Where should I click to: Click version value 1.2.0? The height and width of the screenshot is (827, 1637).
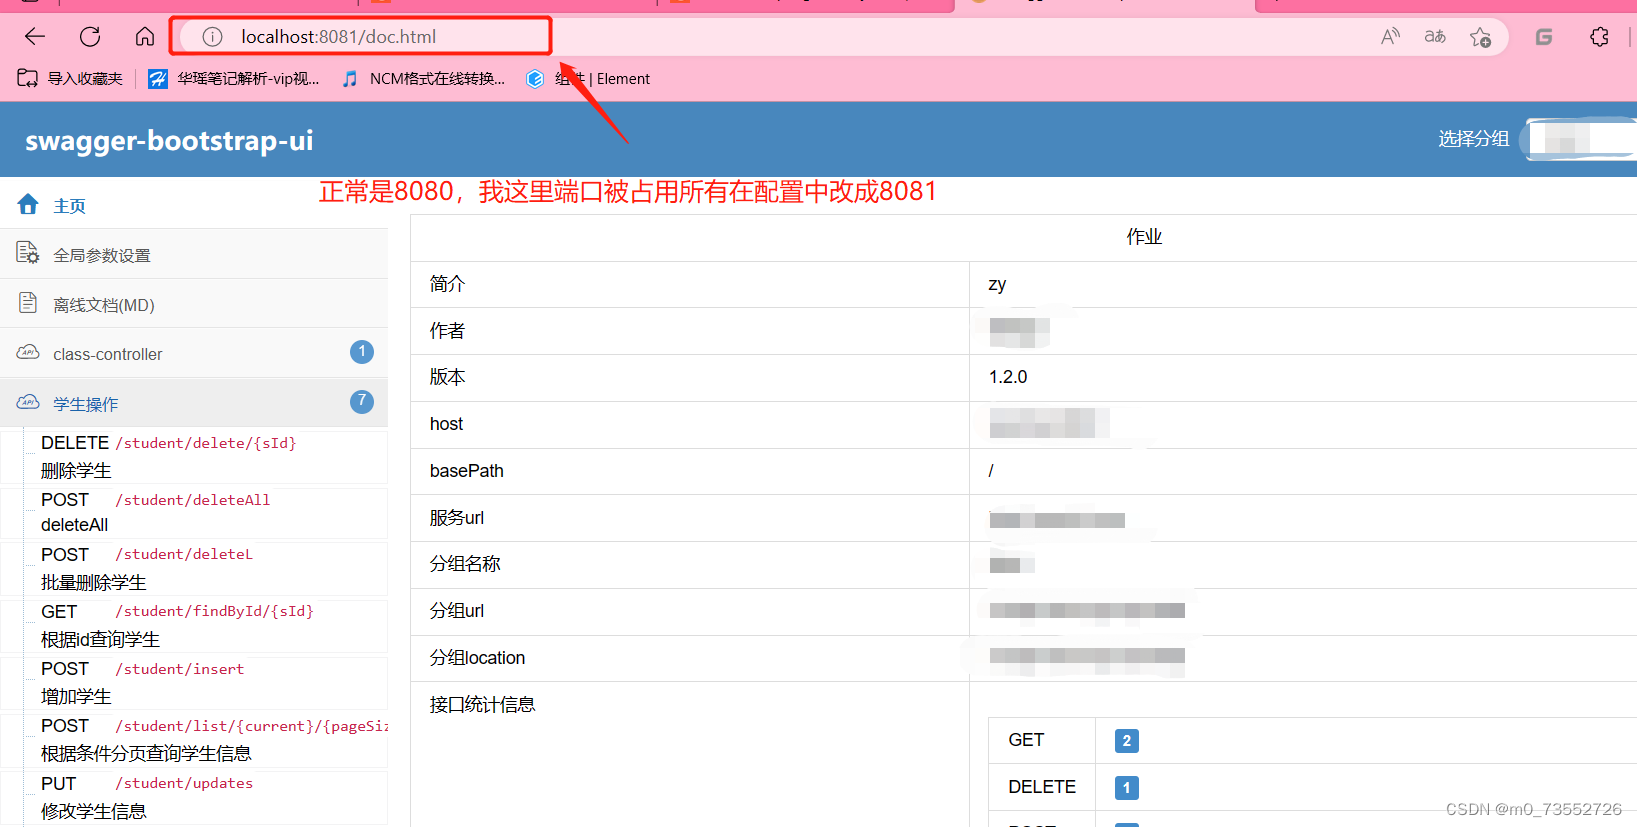pyautogui.click(x=1008, y=377)
